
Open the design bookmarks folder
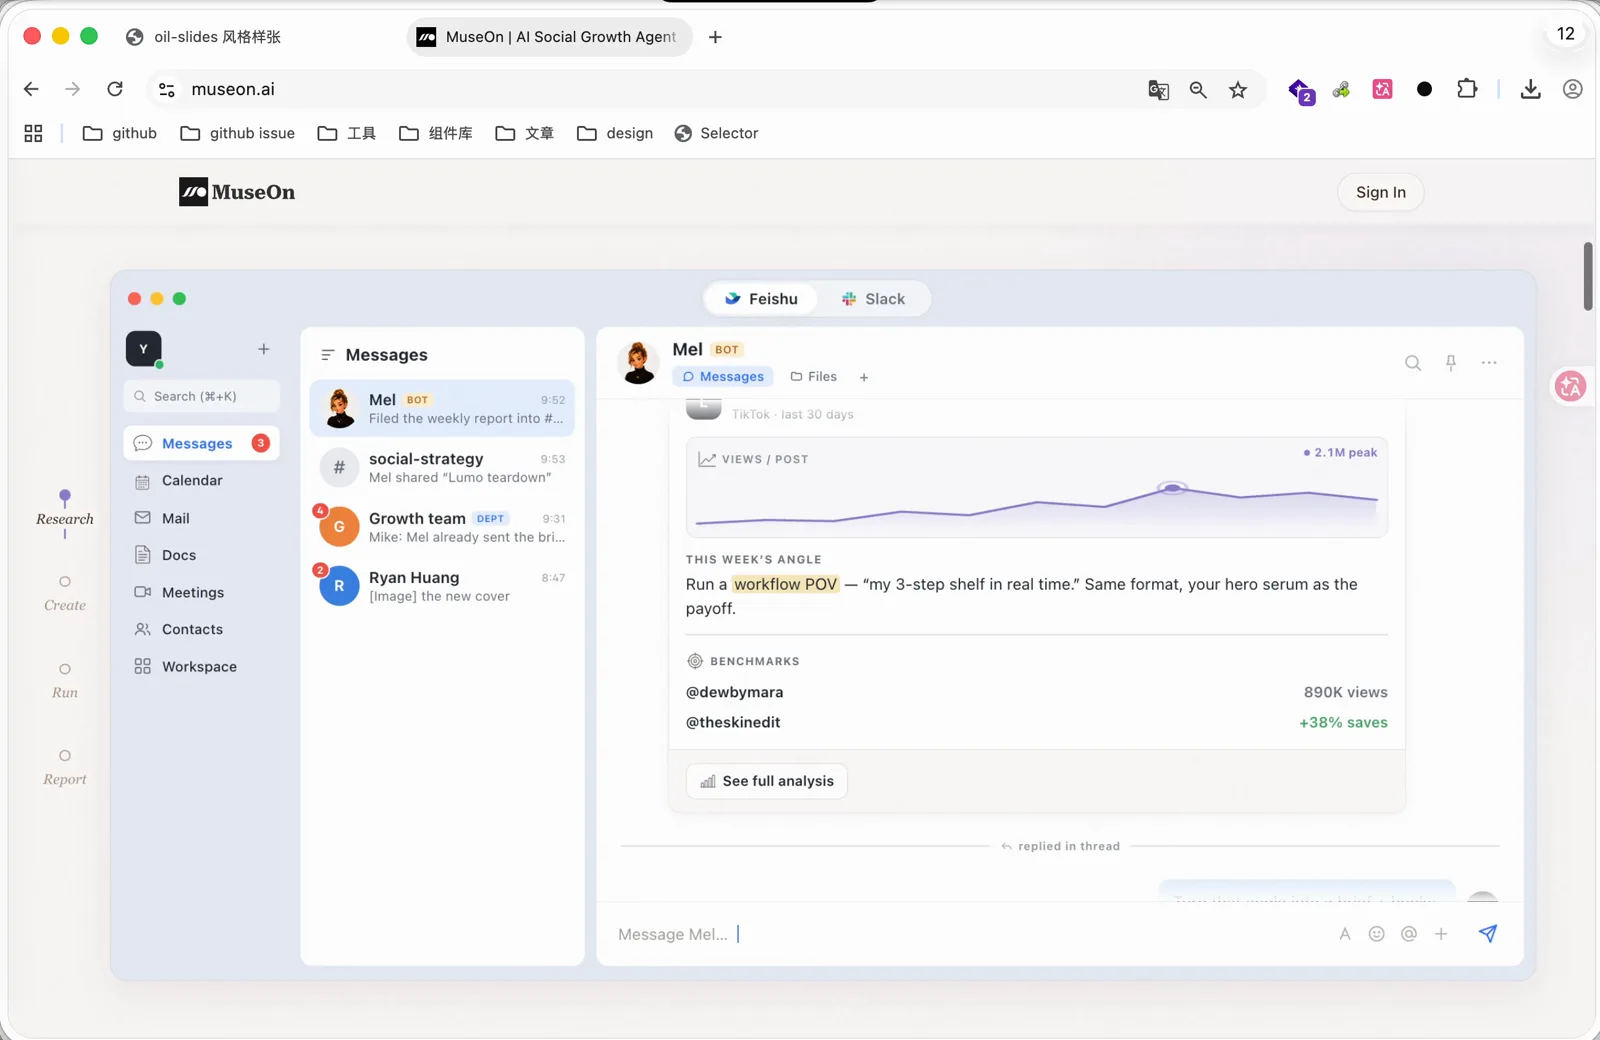tap(615, 133)
